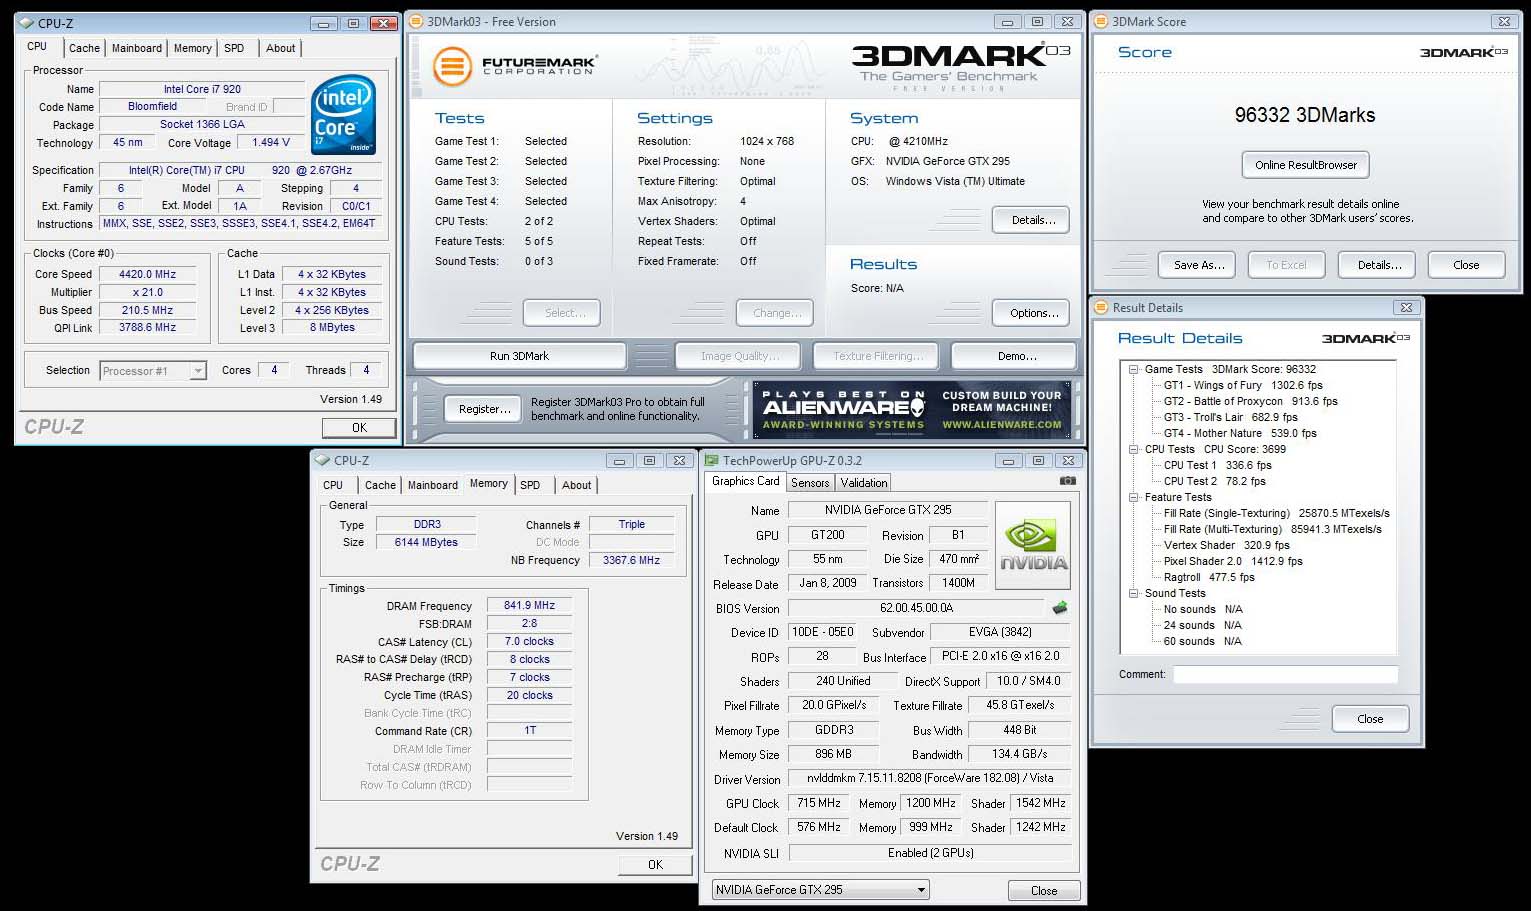Click the NVIDIA logo in GPU-Z
The image size is (1531, 911).
pyautogui.click(x=1033, y=544)
